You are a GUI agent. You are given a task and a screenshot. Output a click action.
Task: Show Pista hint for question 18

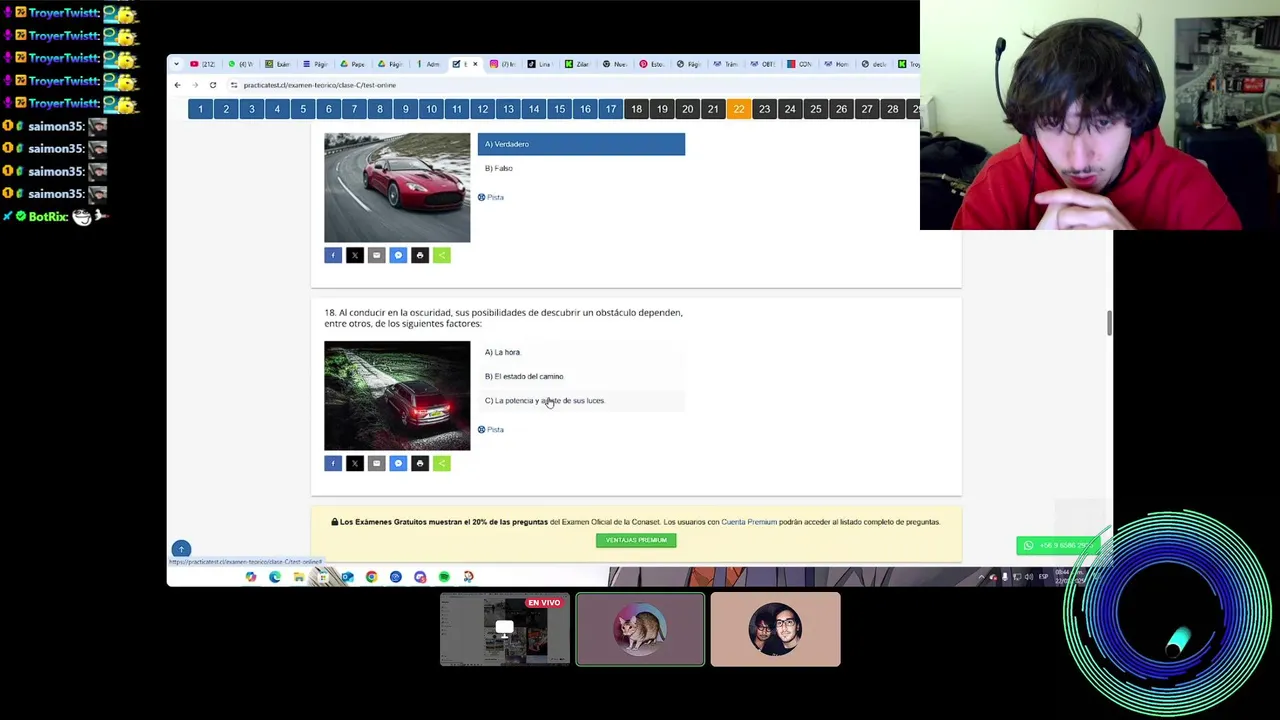[x=491, y=429]
